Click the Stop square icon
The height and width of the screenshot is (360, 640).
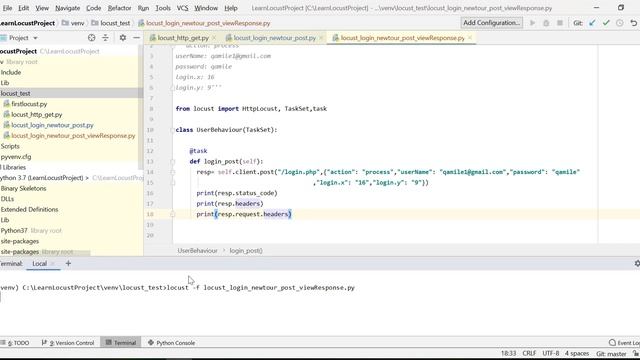click(x=560, y=23)
